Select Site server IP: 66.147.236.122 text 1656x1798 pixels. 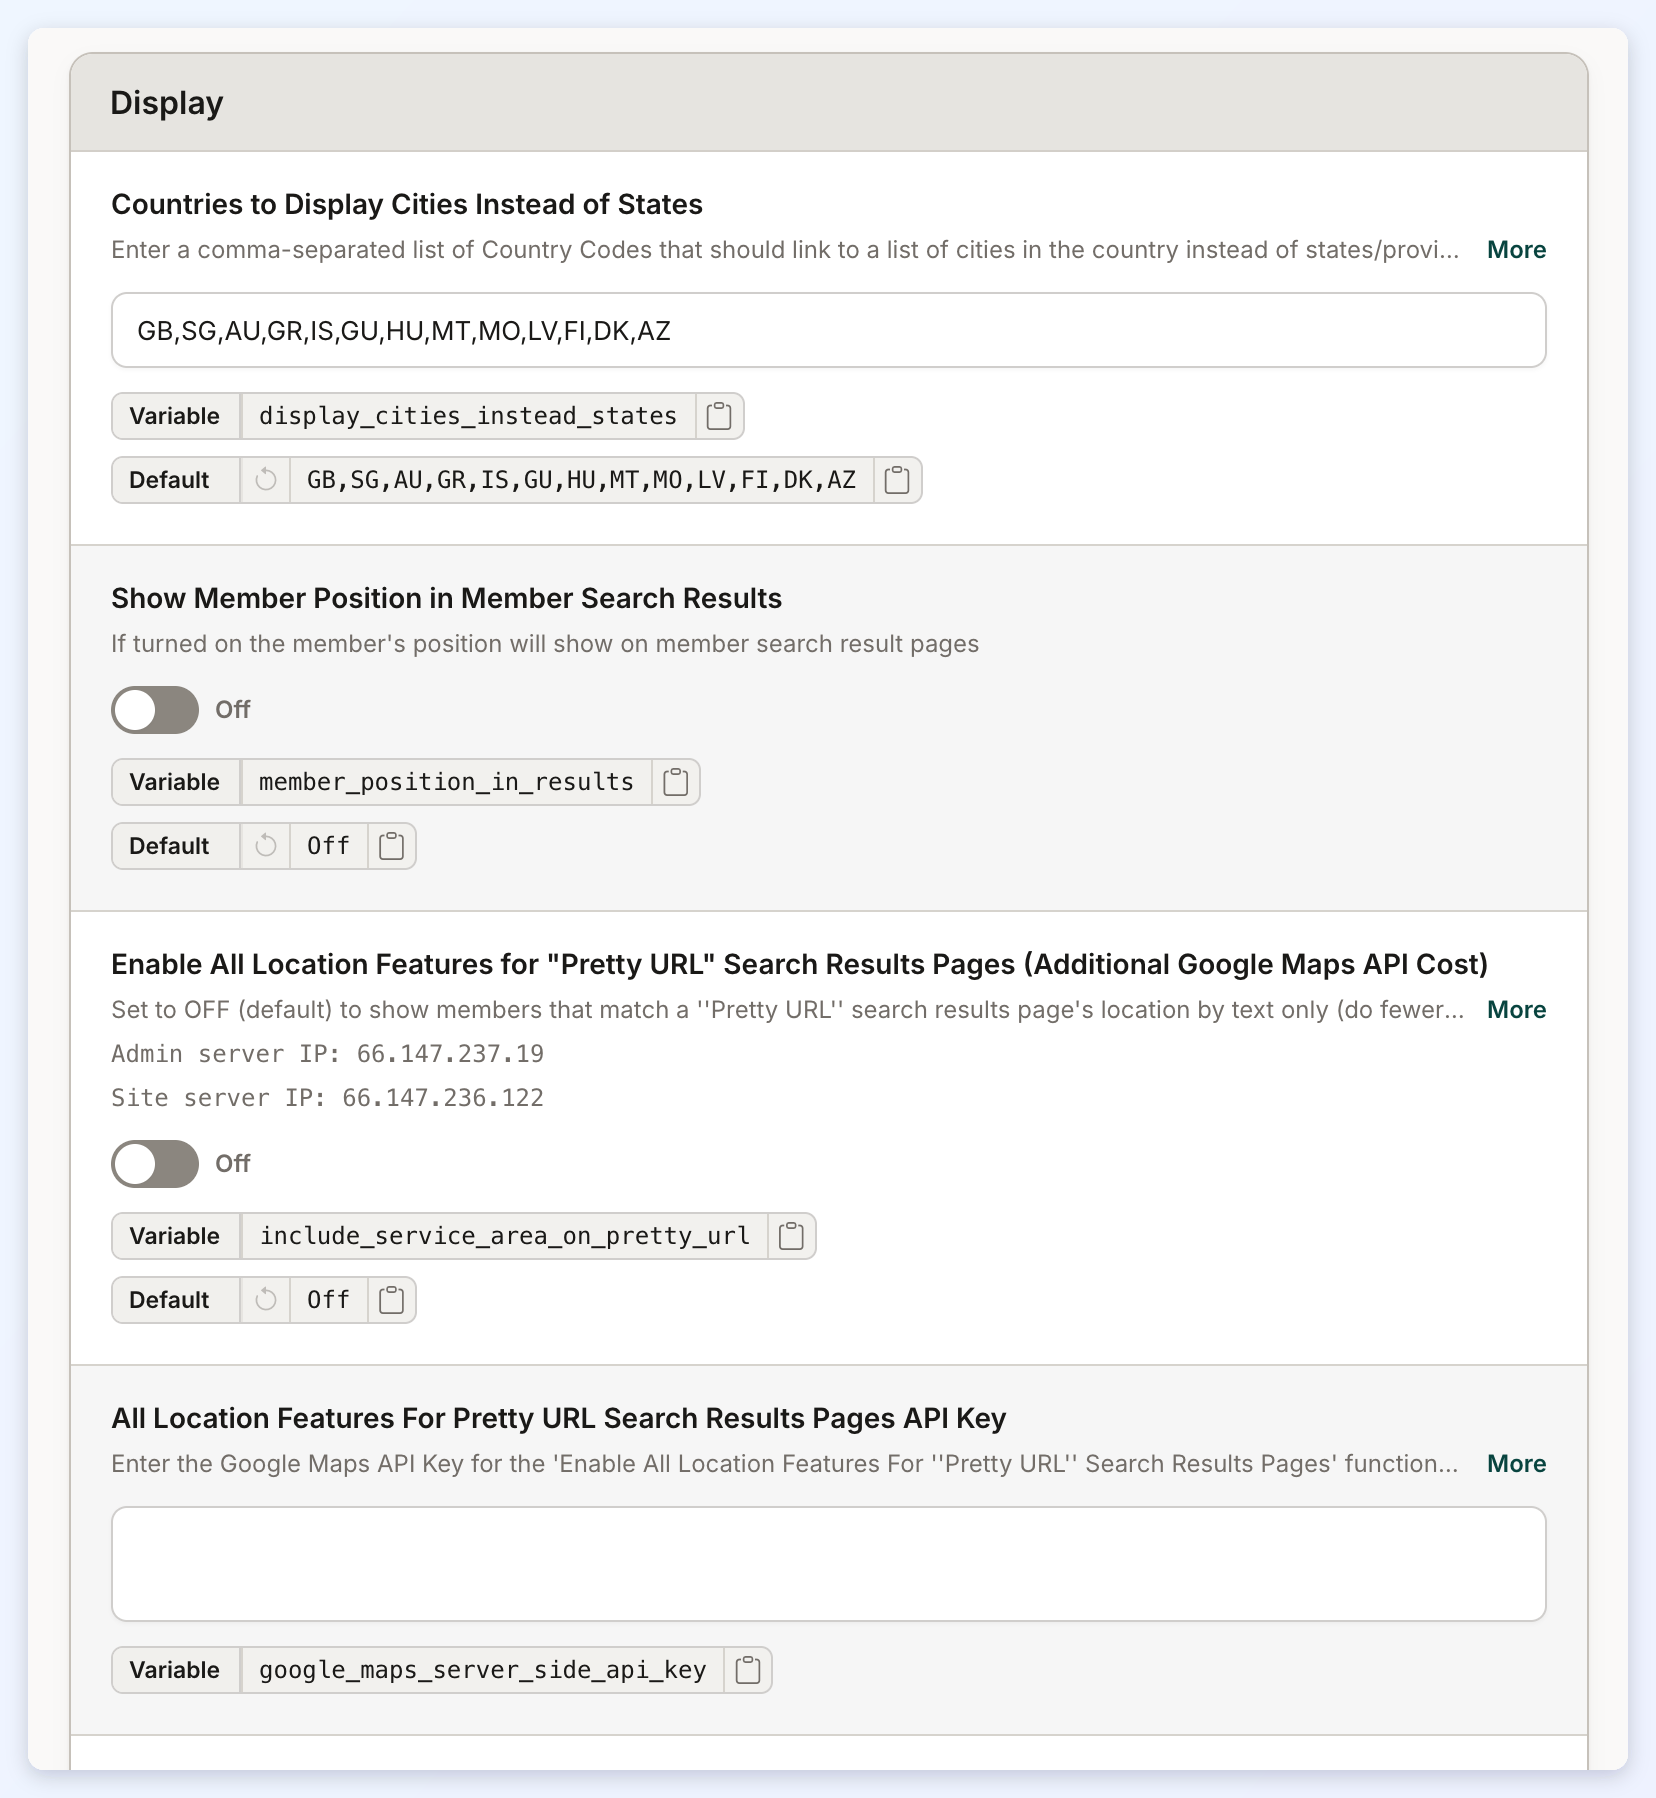tap(327, 1098)
